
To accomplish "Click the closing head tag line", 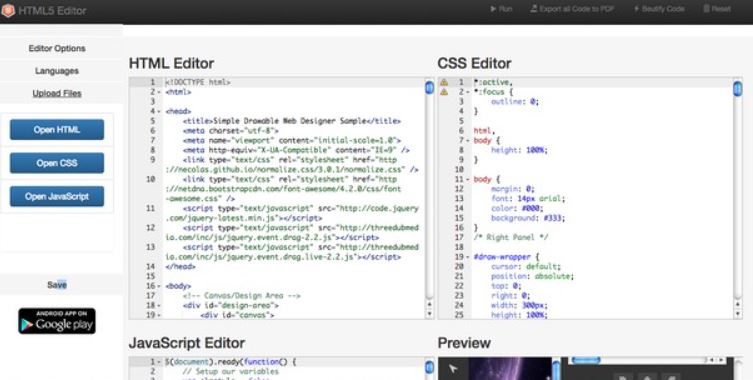I will click(x=180, y=267).
